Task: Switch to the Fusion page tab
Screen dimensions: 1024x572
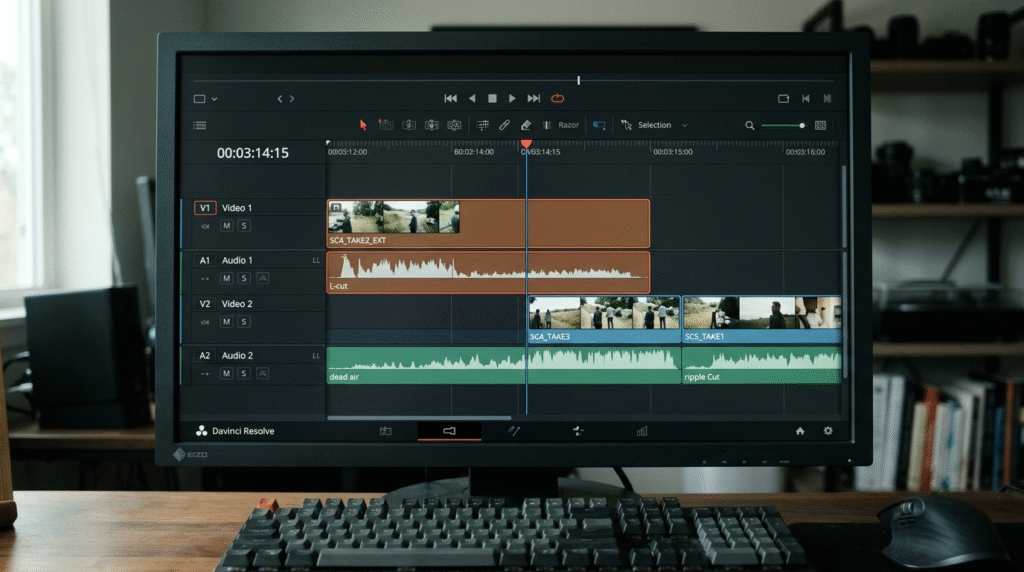Action: tap(578, 431)
